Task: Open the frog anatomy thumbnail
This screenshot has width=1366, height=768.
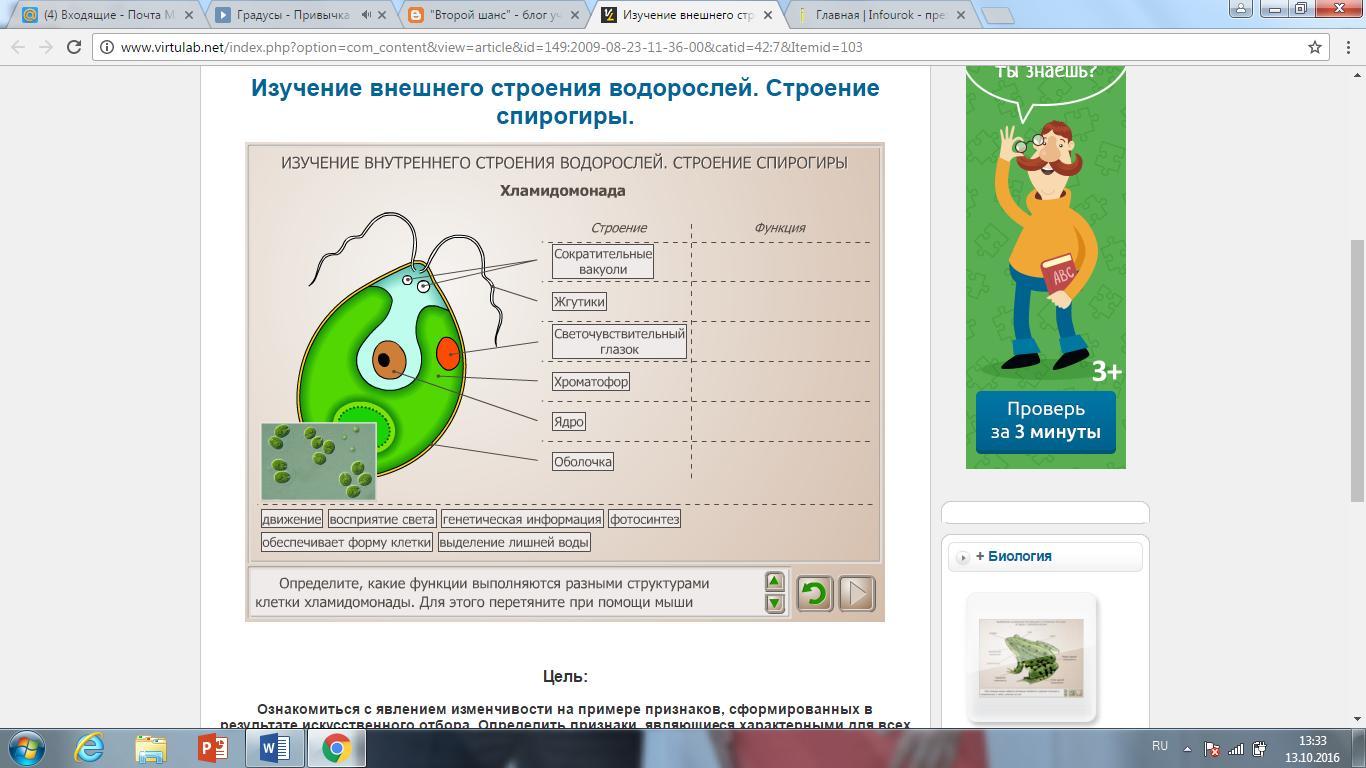Action: [x=1030, y=657]
